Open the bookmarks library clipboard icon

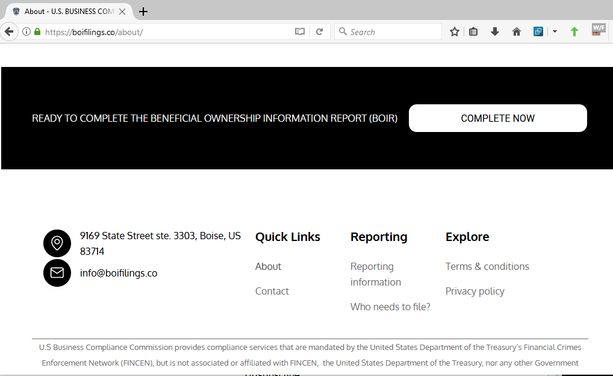473,32
